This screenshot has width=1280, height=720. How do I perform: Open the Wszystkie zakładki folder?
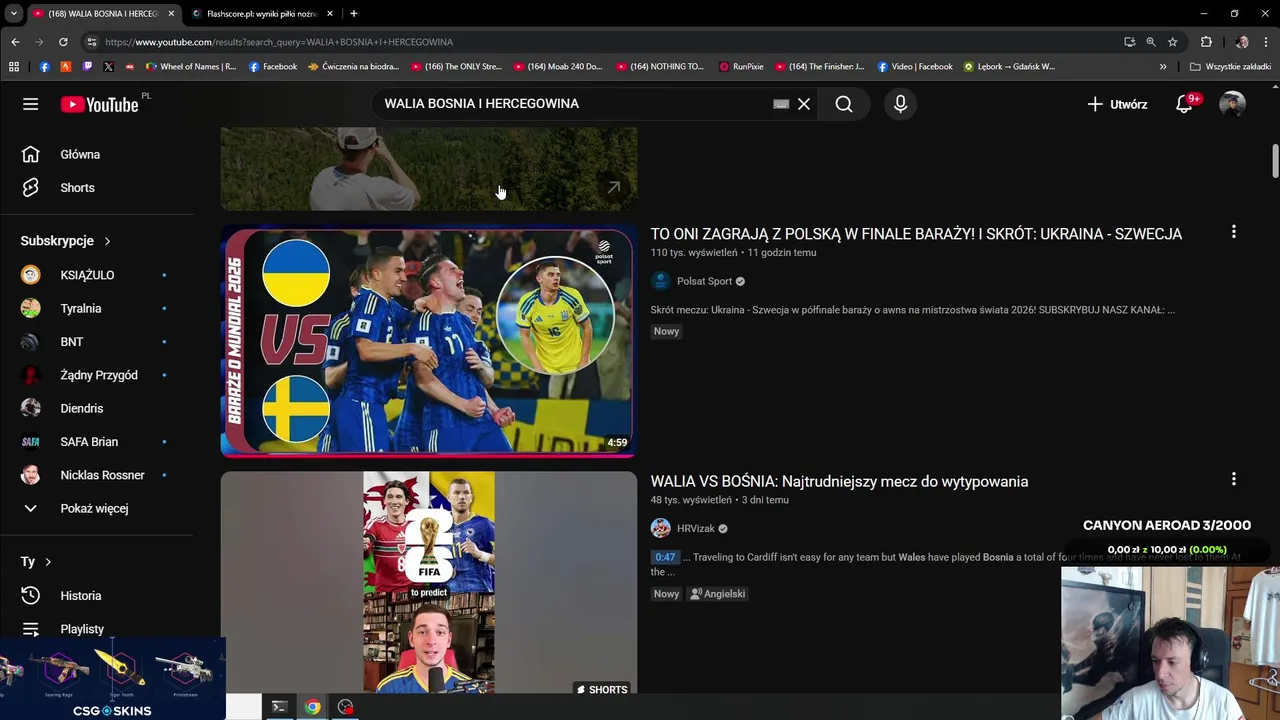pyautogui.click(x=1231, y=66)
